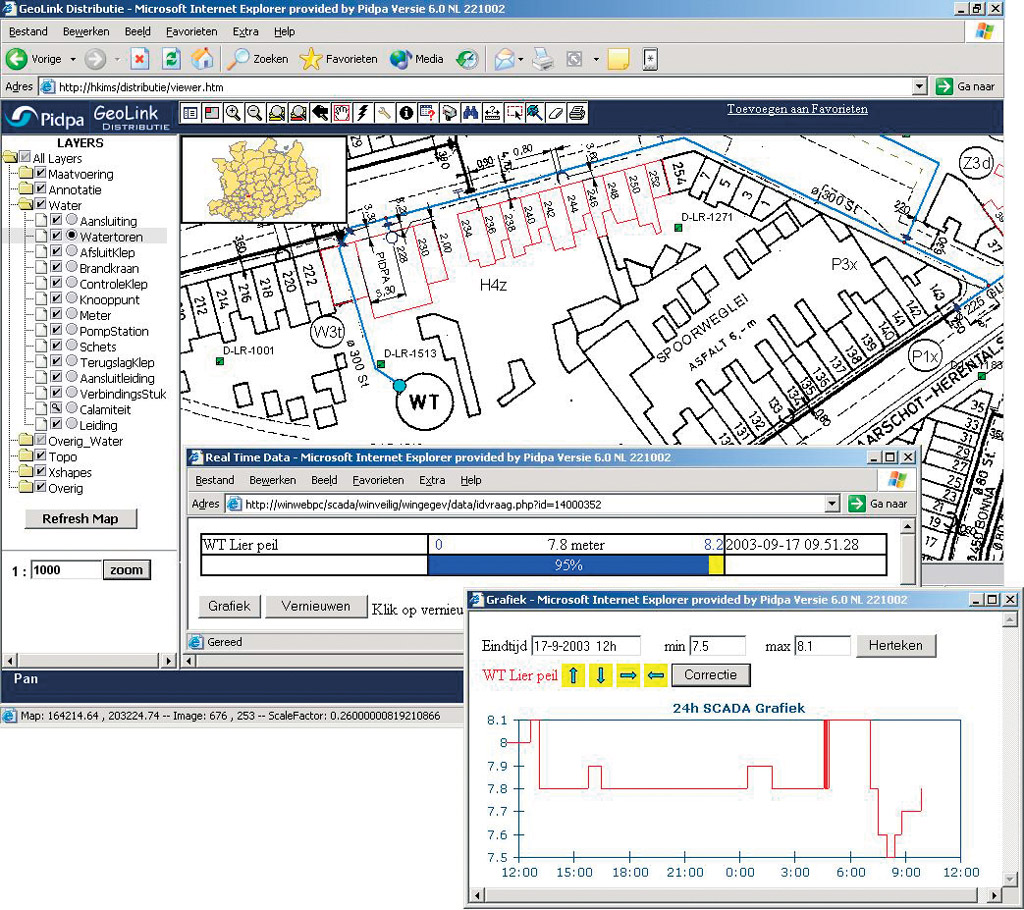Click the yellow up arrow in Grafiek
The image size is (1024, 910).
[x=573, y=675]
